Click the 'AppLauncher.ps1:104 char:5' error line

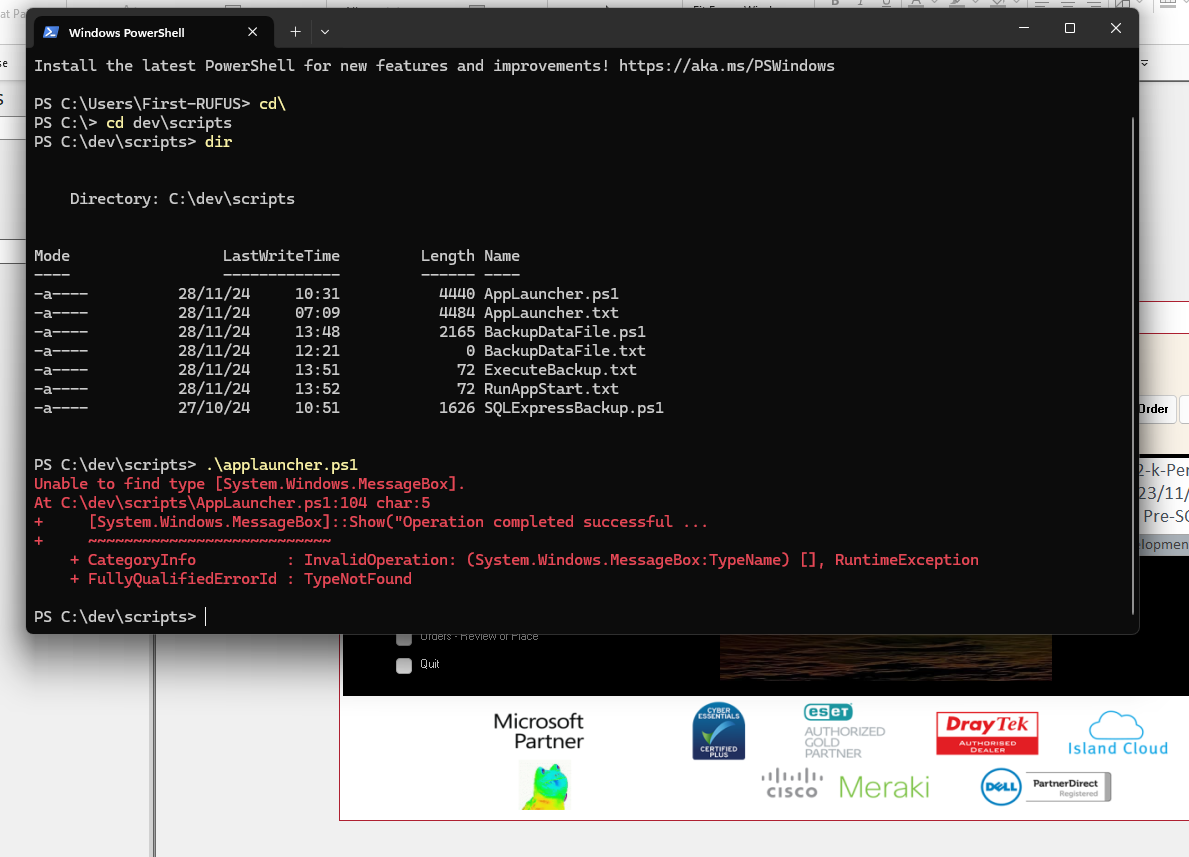click(x=232, y=503)
